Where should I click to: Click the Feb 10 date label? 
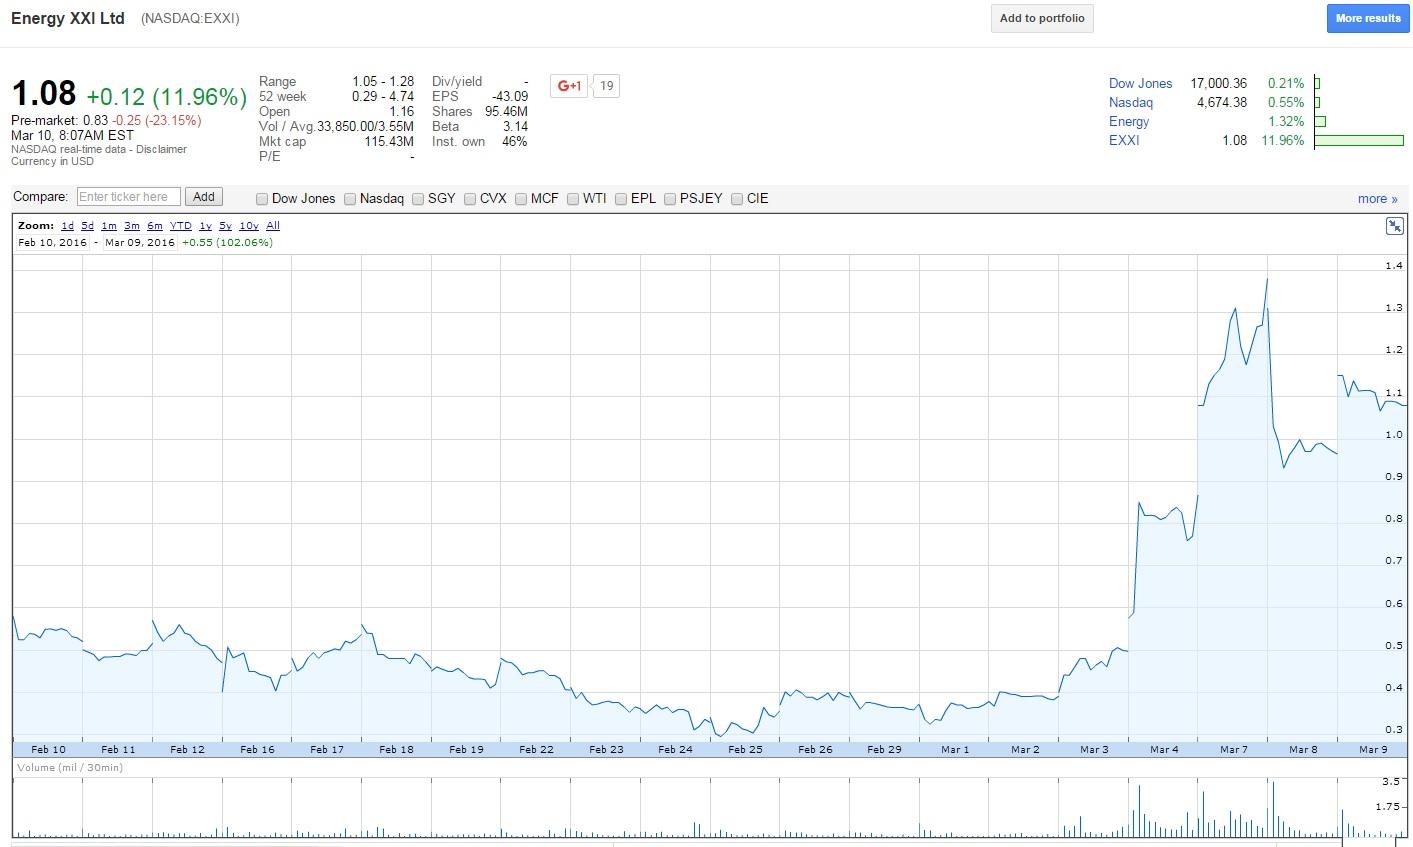(48, 749)
